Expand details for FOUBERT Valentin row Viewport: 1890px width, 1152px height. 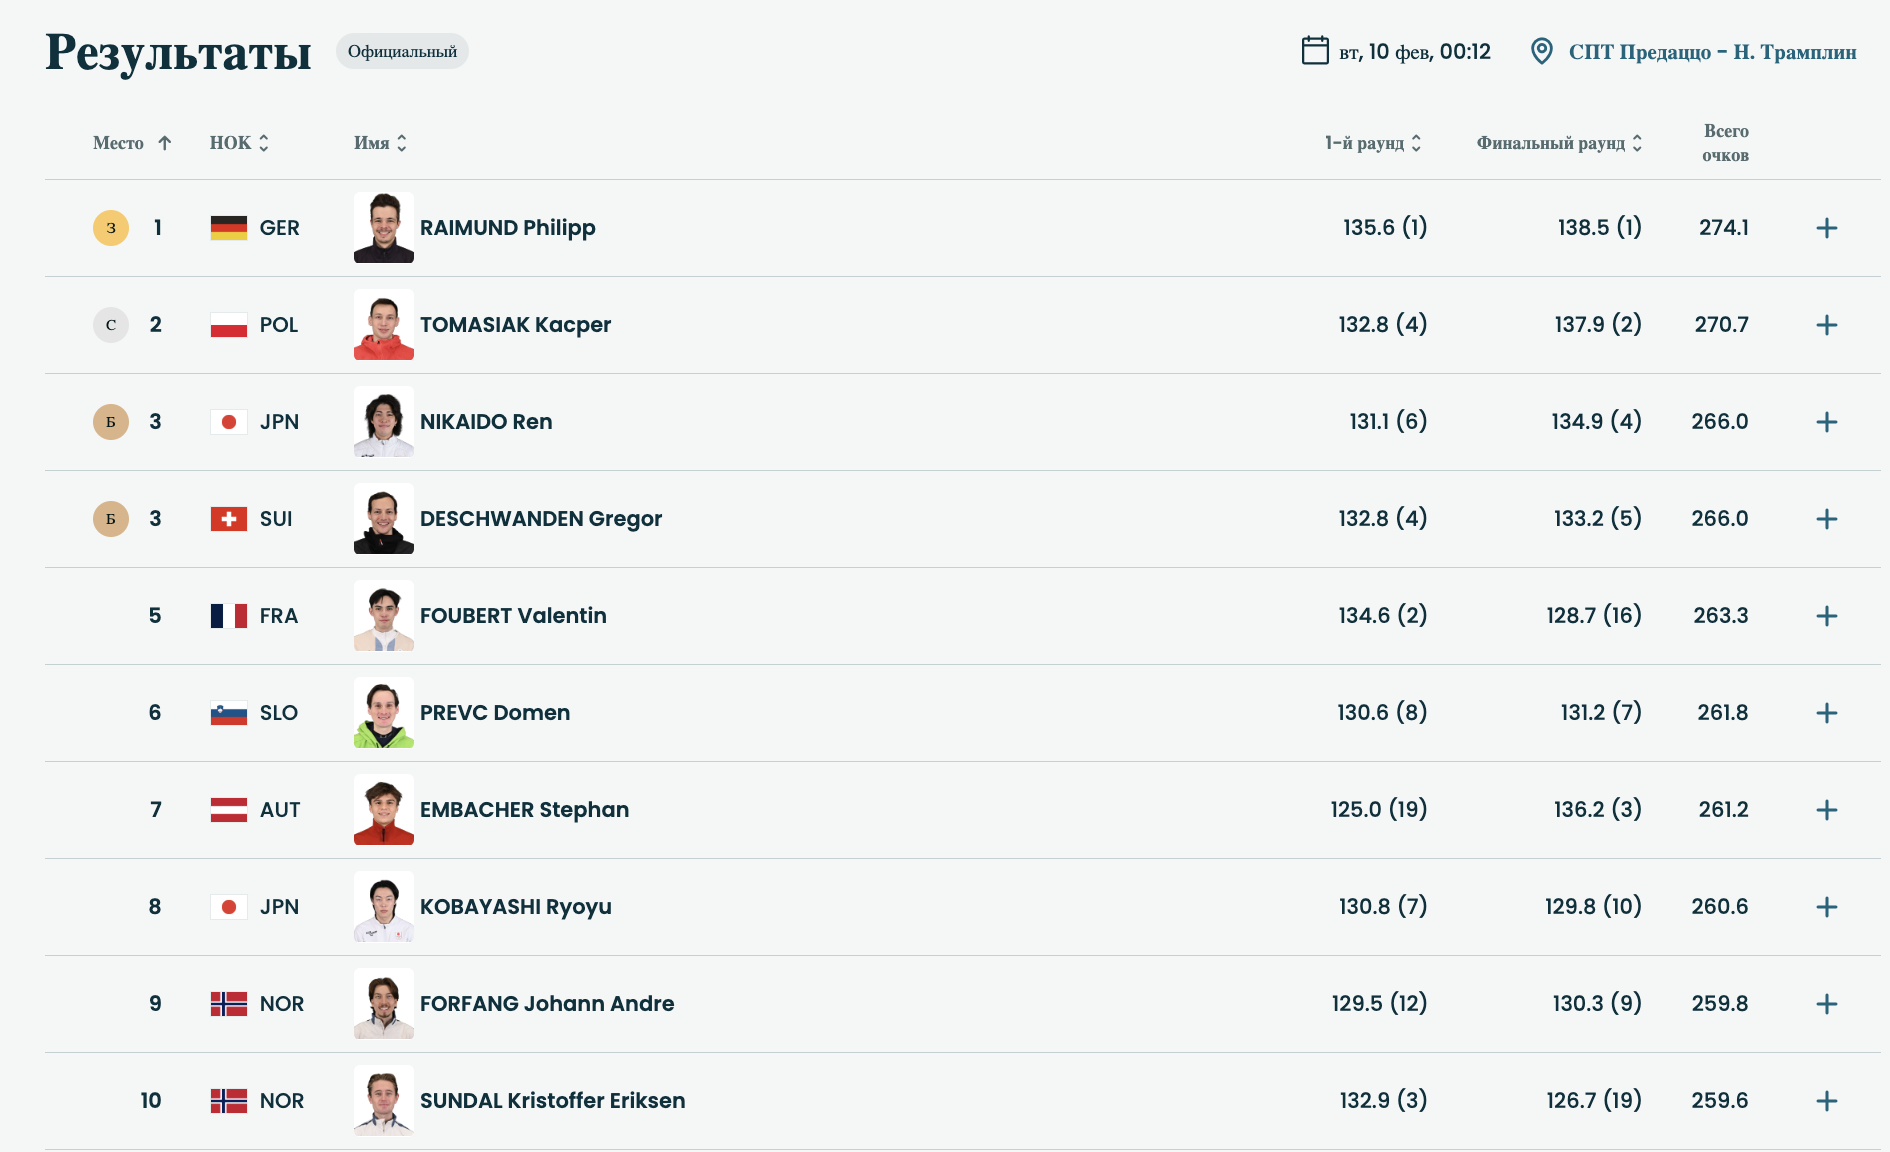(x=1826, y=616)
